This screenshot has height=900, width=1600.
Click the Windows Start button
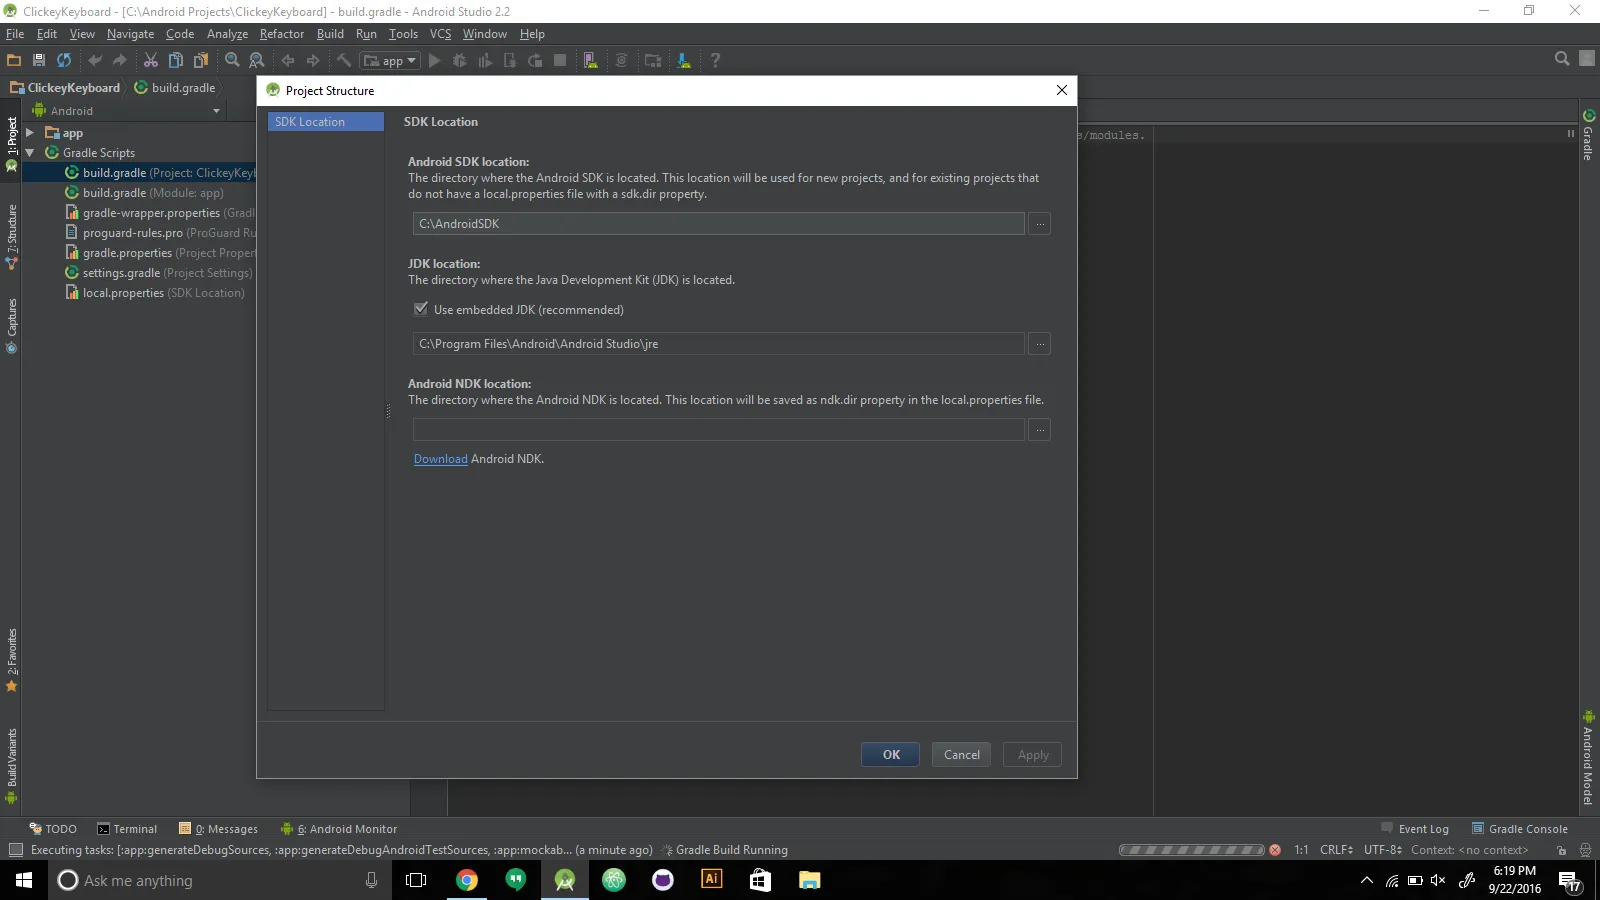(24, 880)
